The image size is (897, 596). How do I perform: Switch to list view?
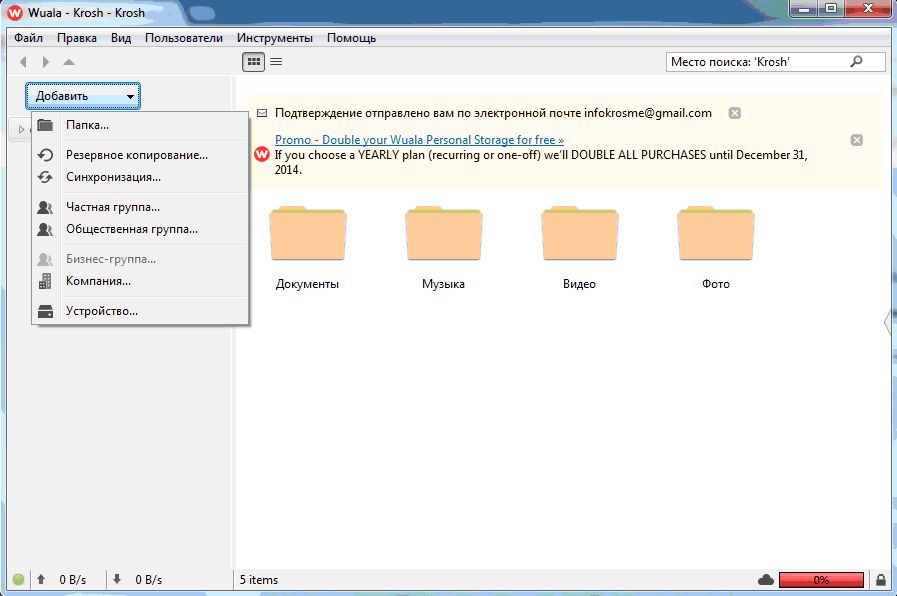[276, 62]
